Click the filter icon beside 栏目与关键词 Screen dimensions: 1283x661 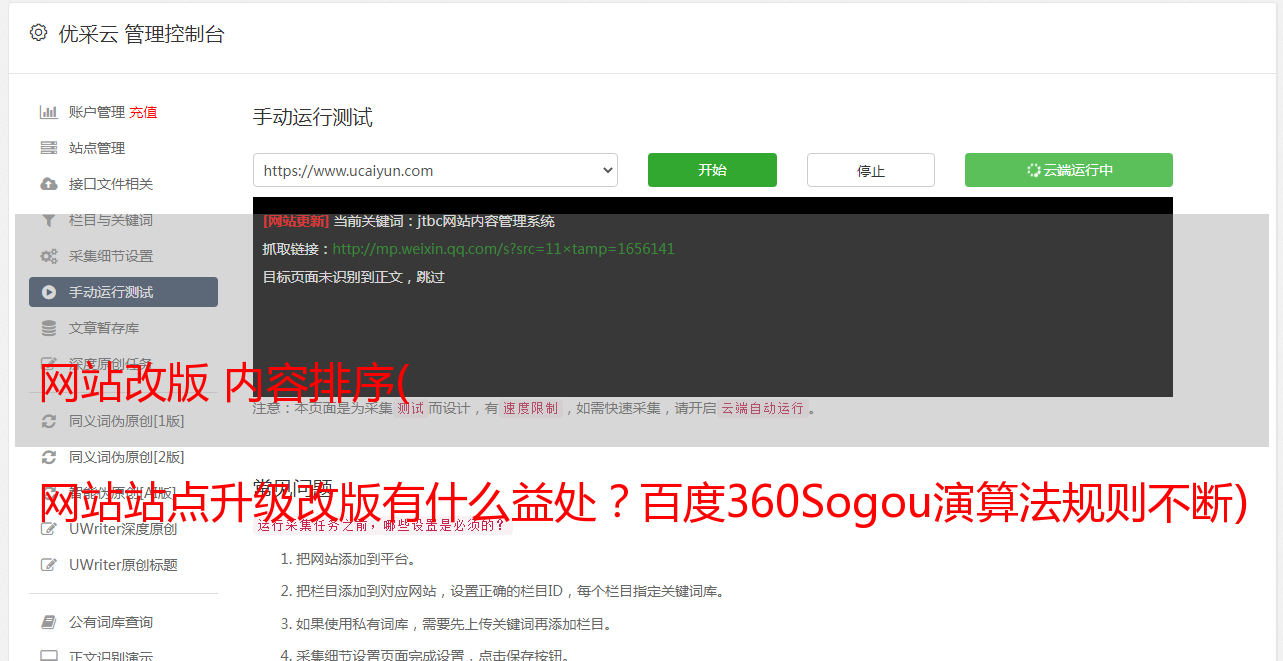tap(48, 220)
